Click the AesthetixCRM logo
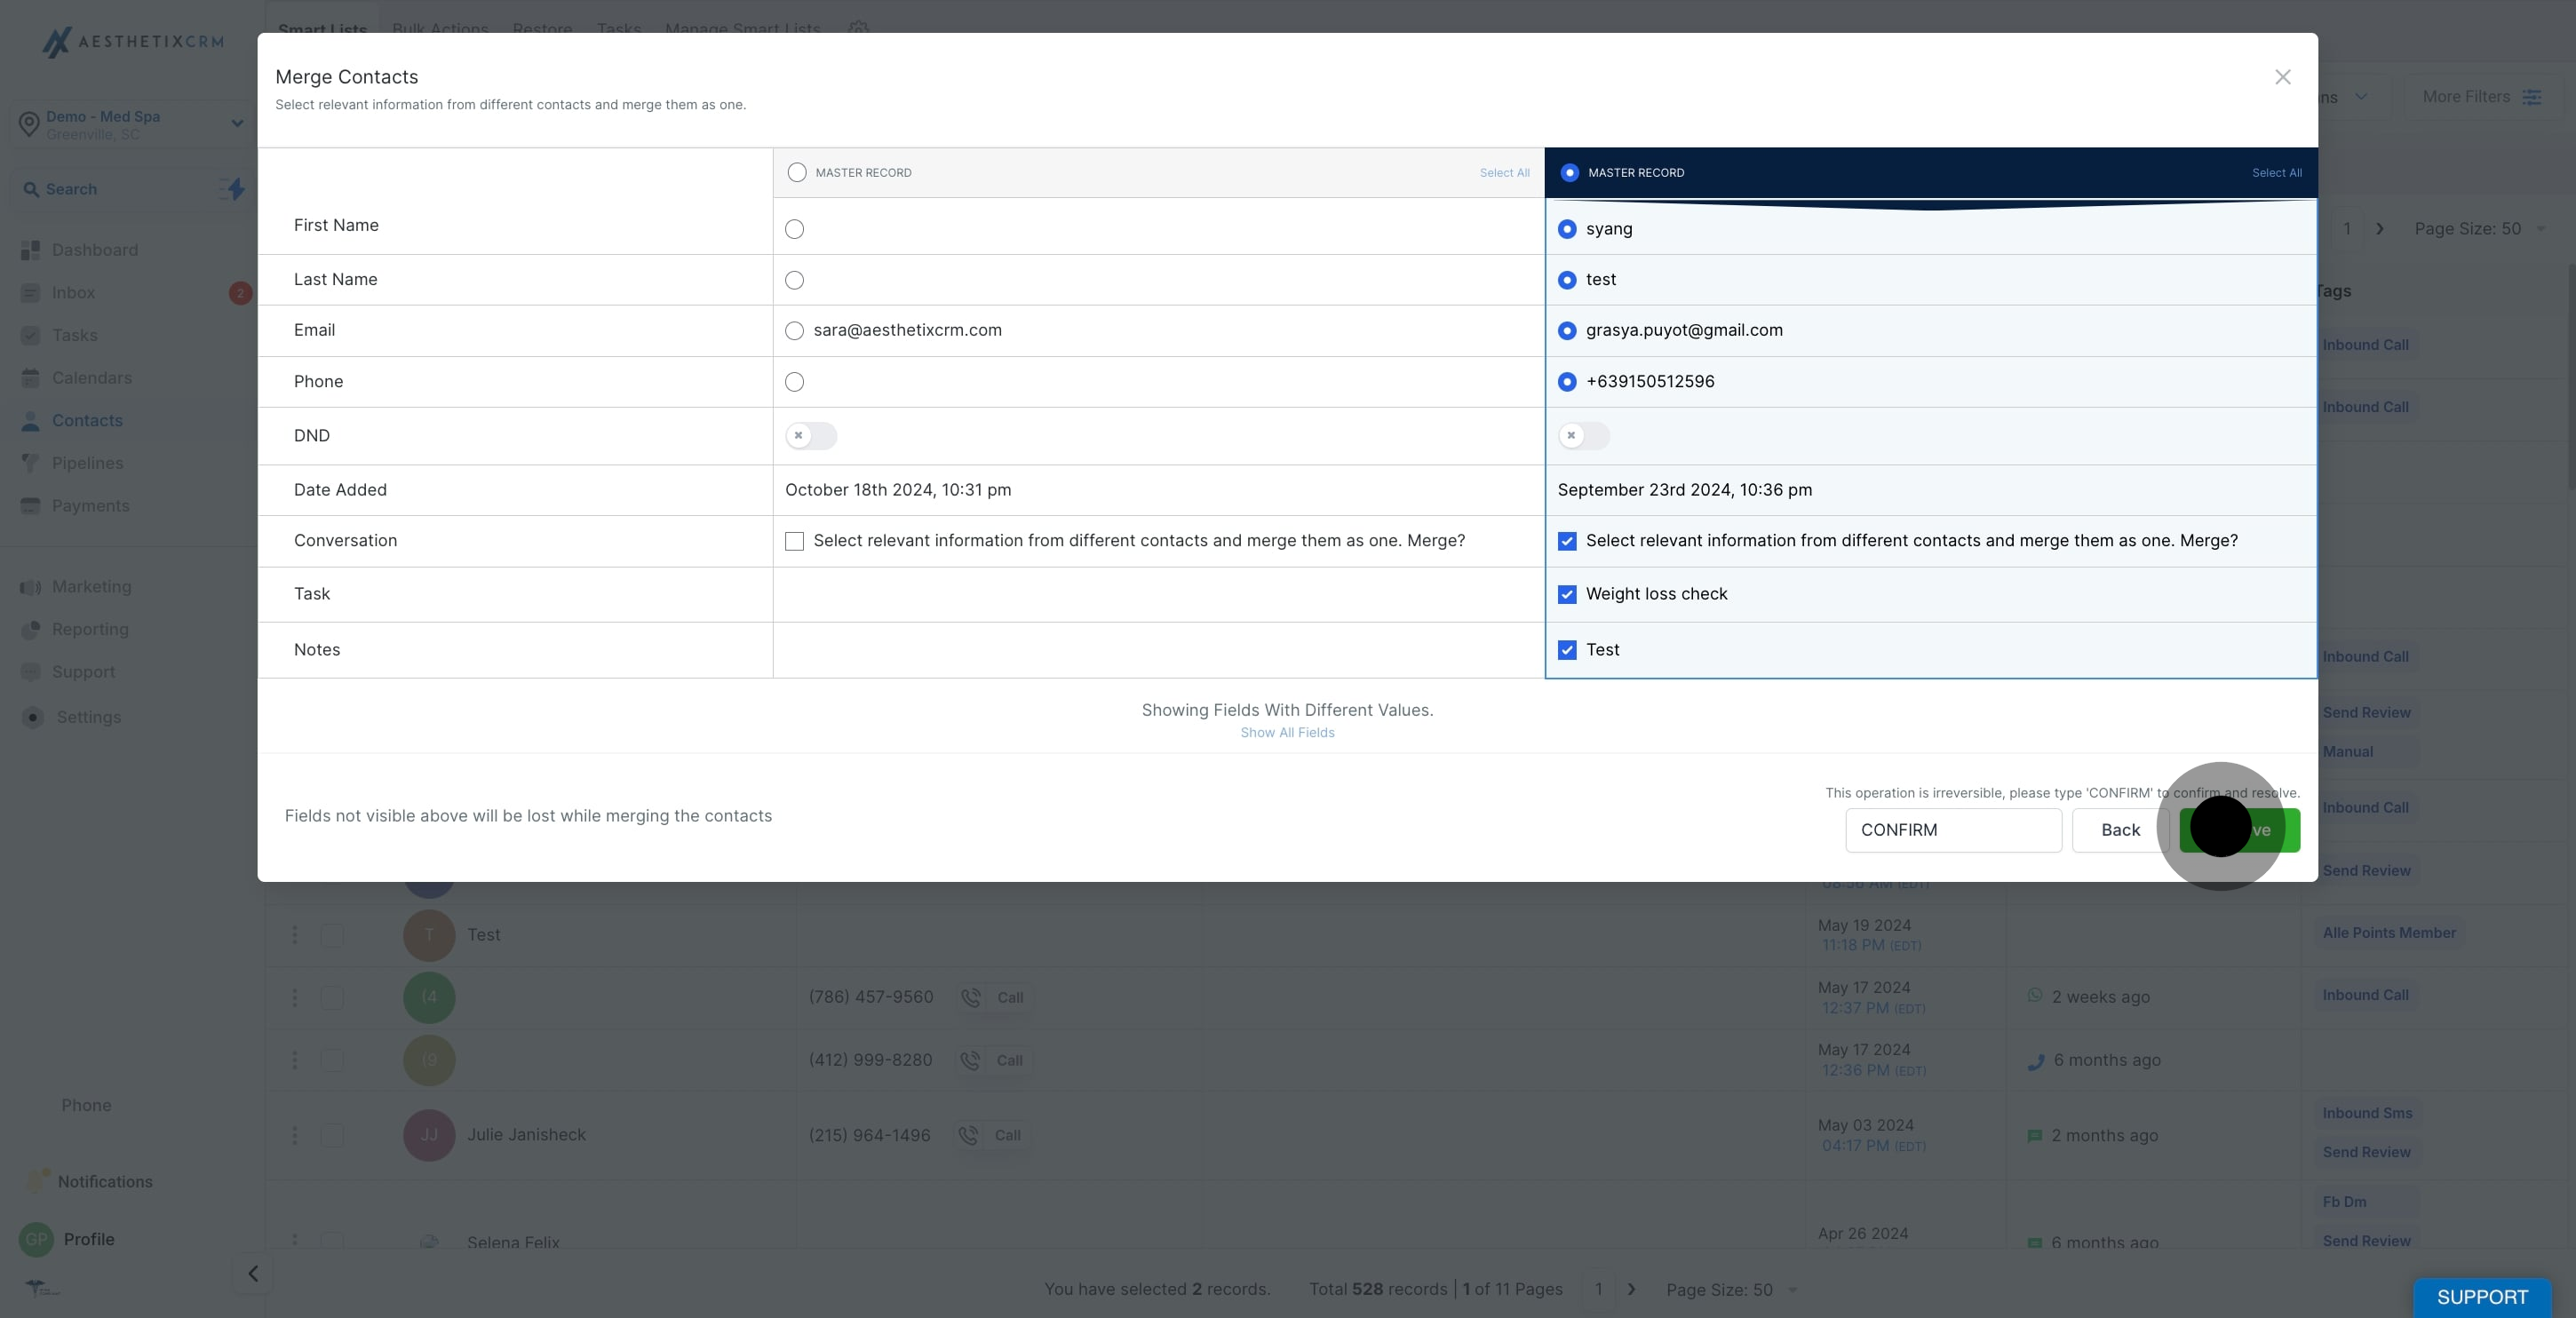 (132, 41)
